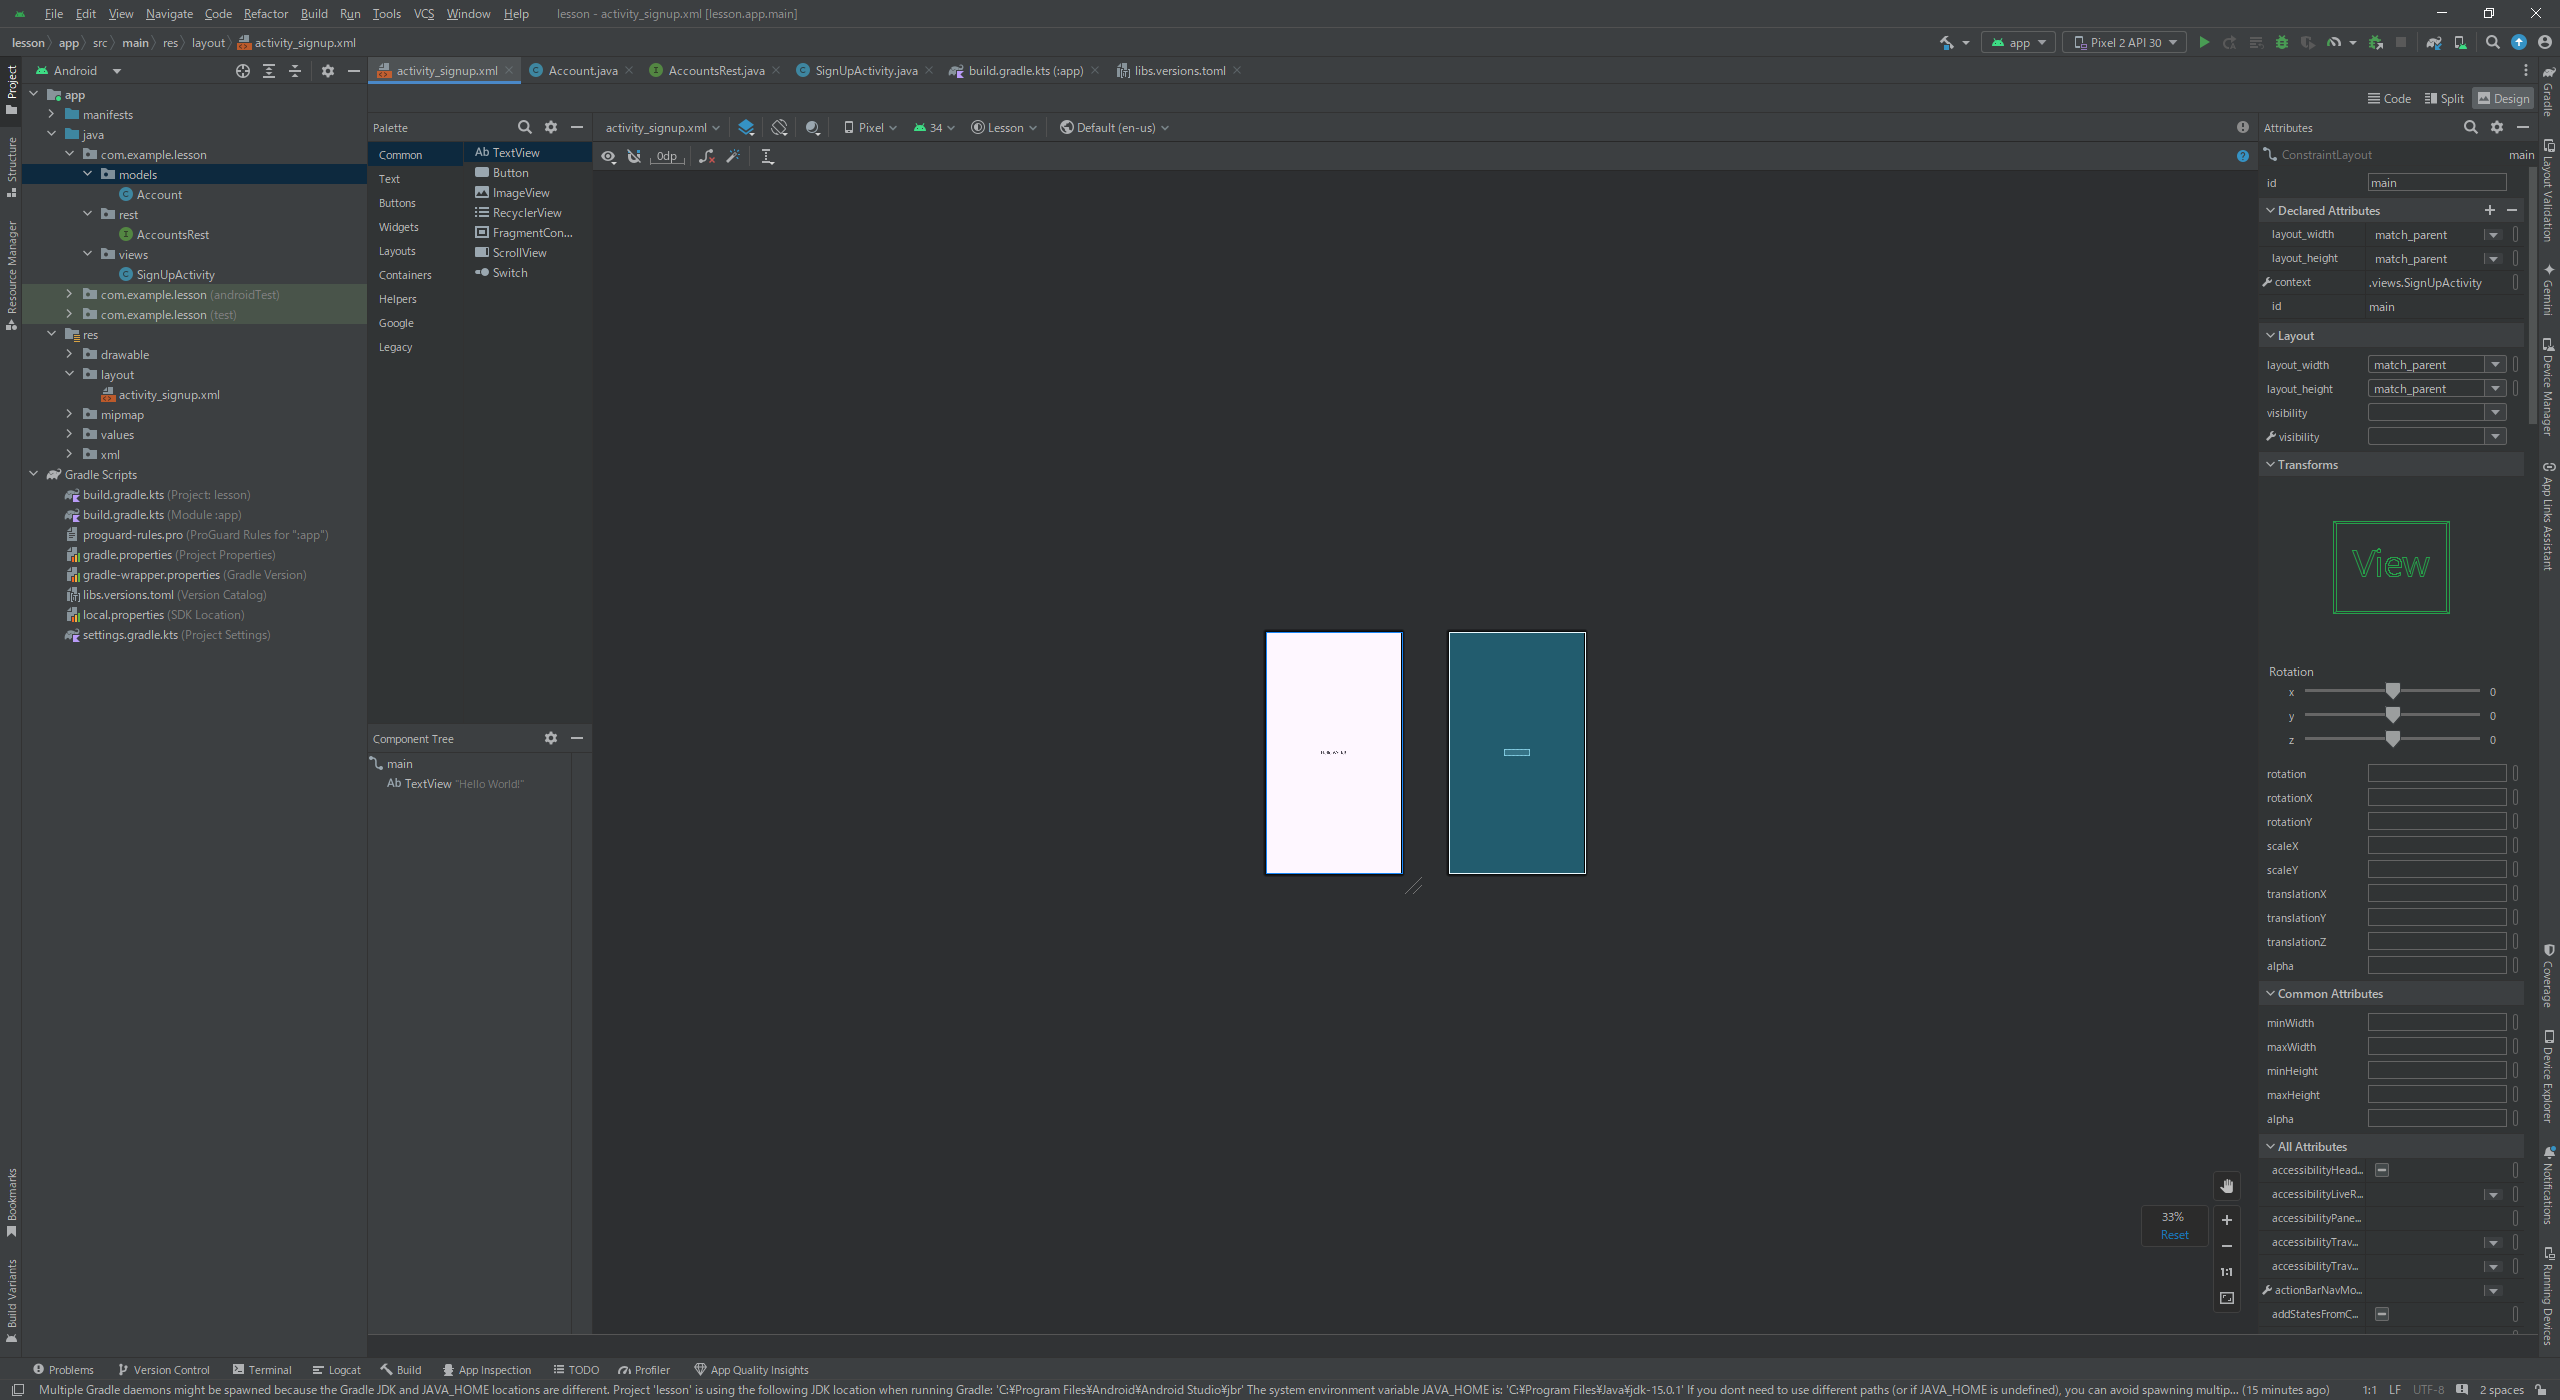
Task: Click the Rotation x slider handle
Action: pos(2392,691)
